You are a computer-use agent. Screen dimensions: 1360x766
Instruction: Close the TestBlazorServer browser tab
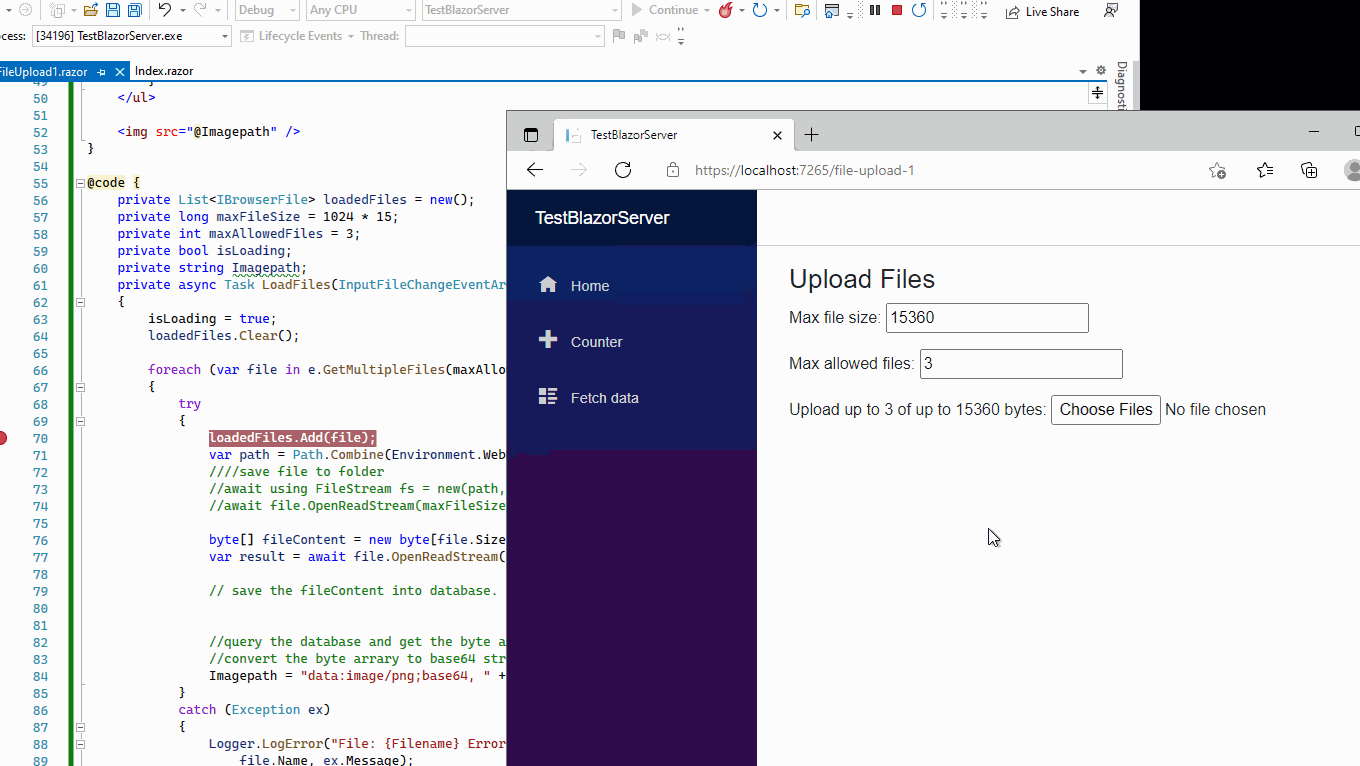(778, 135)
